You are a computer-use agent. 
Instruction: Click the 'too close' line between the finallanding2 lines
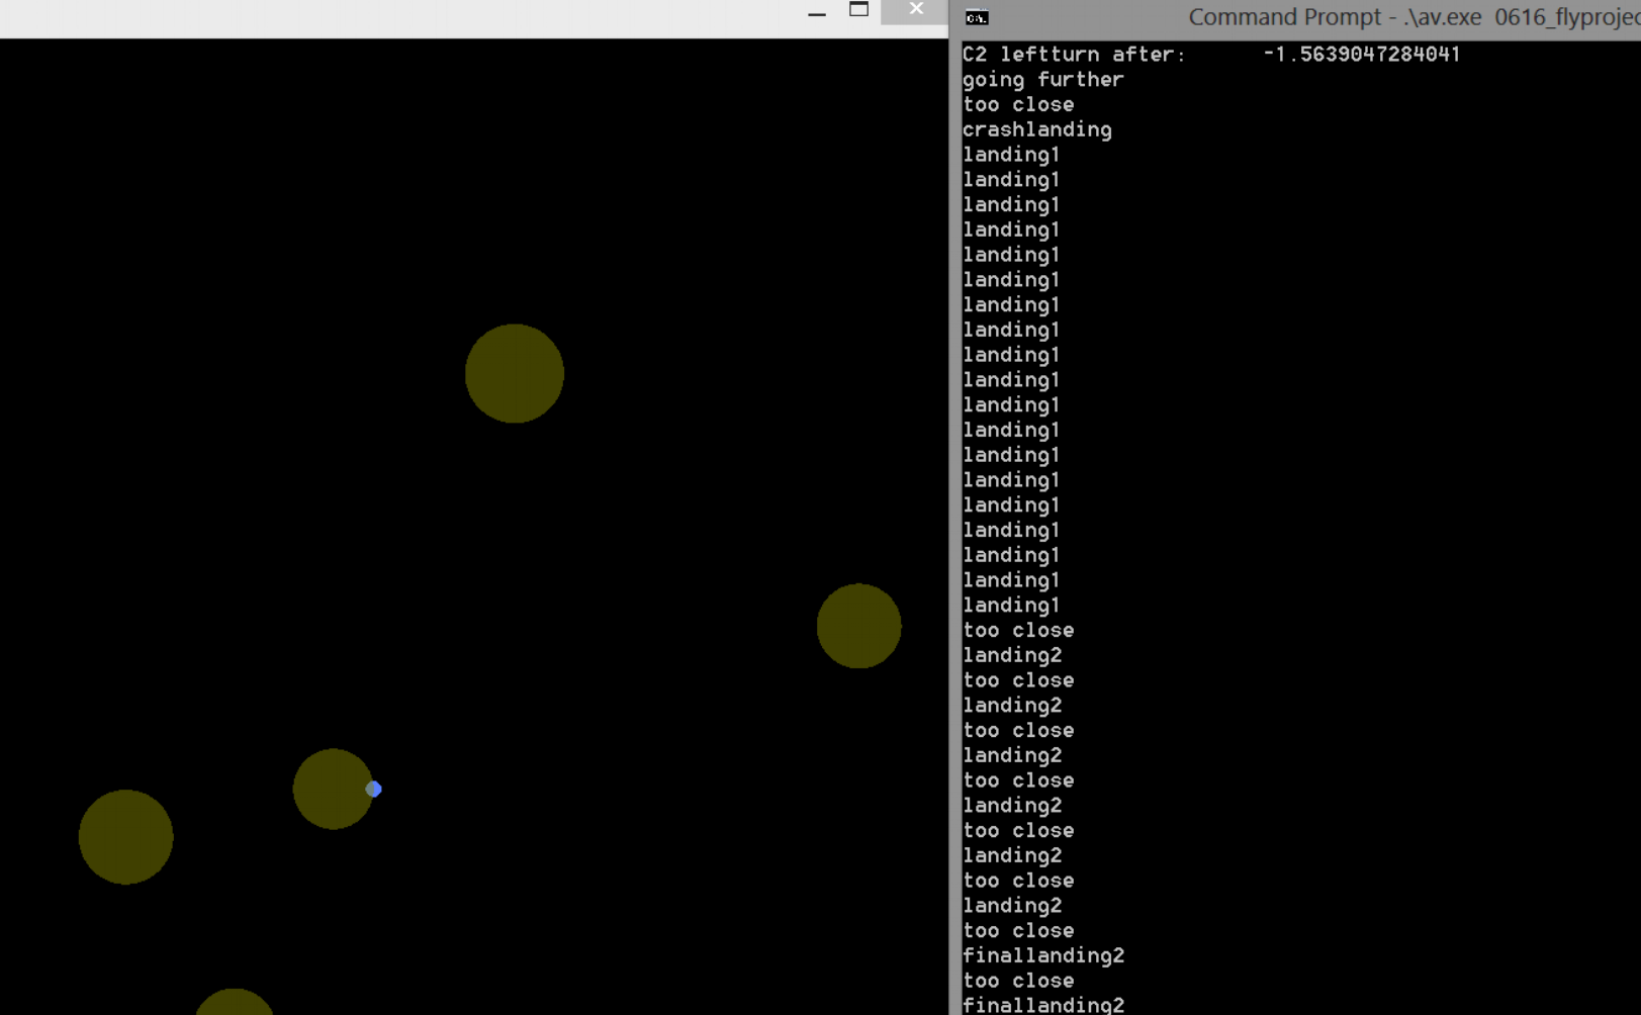click(1018, 980)
